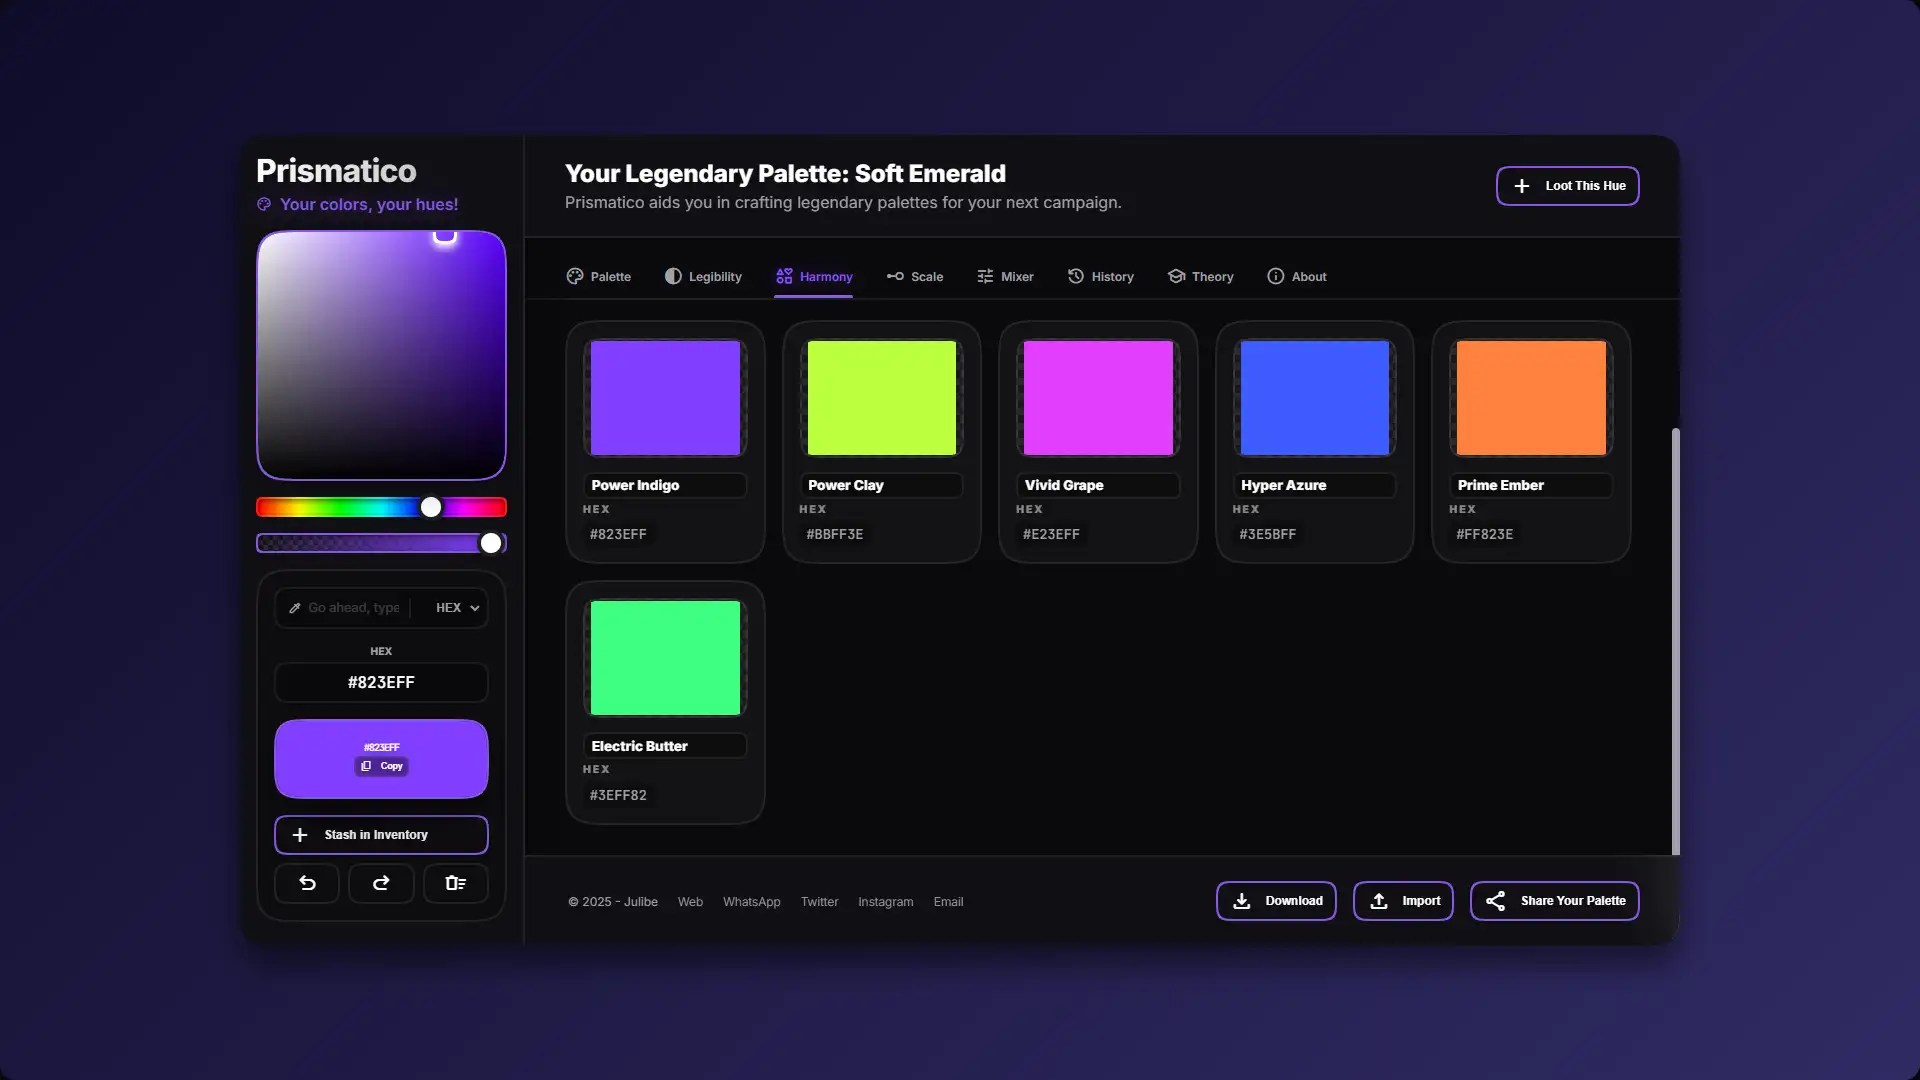Open the Mixer tab
1920x1080 pixels.
click(x=1005, y=277)
